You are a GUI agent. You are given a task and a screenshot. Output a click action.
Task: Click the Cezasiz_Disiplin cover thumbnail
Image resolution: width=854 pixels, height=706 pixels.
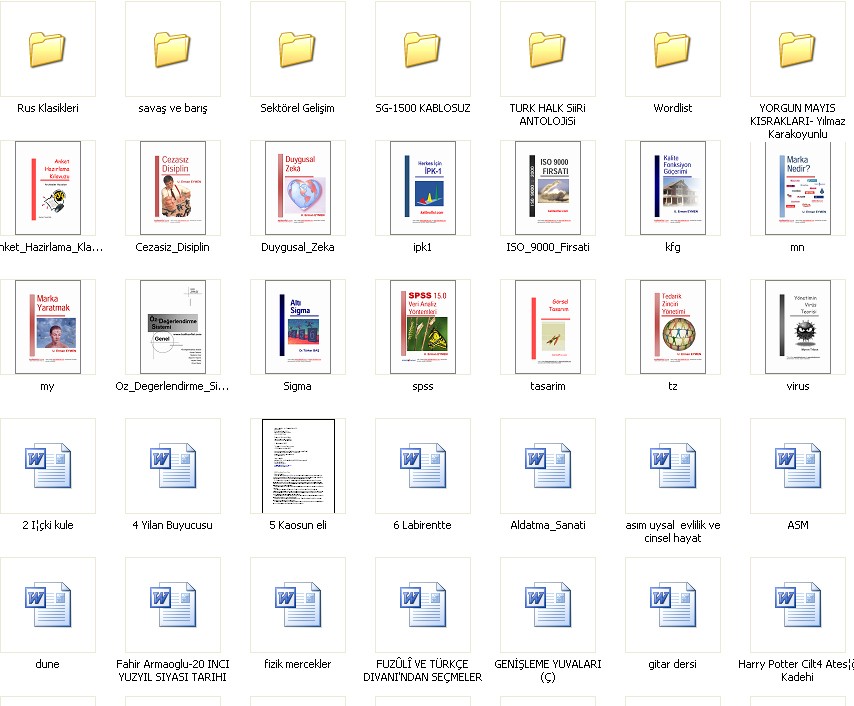point(173,188)
